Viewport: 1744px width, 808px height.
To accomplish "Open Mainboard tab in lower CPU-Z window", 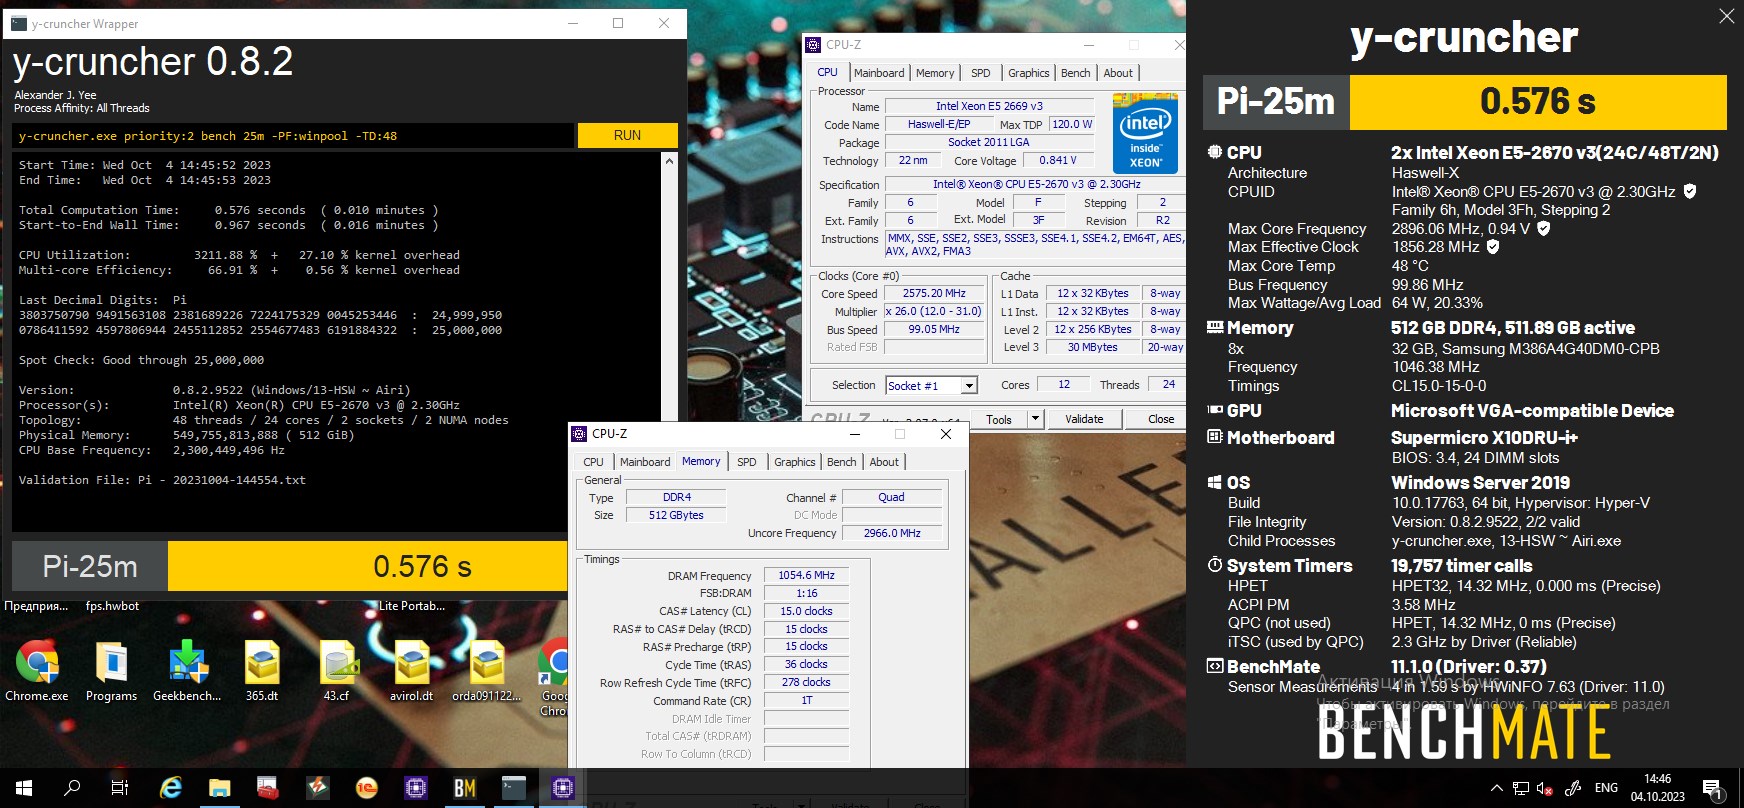I will (x=645, y=462).
